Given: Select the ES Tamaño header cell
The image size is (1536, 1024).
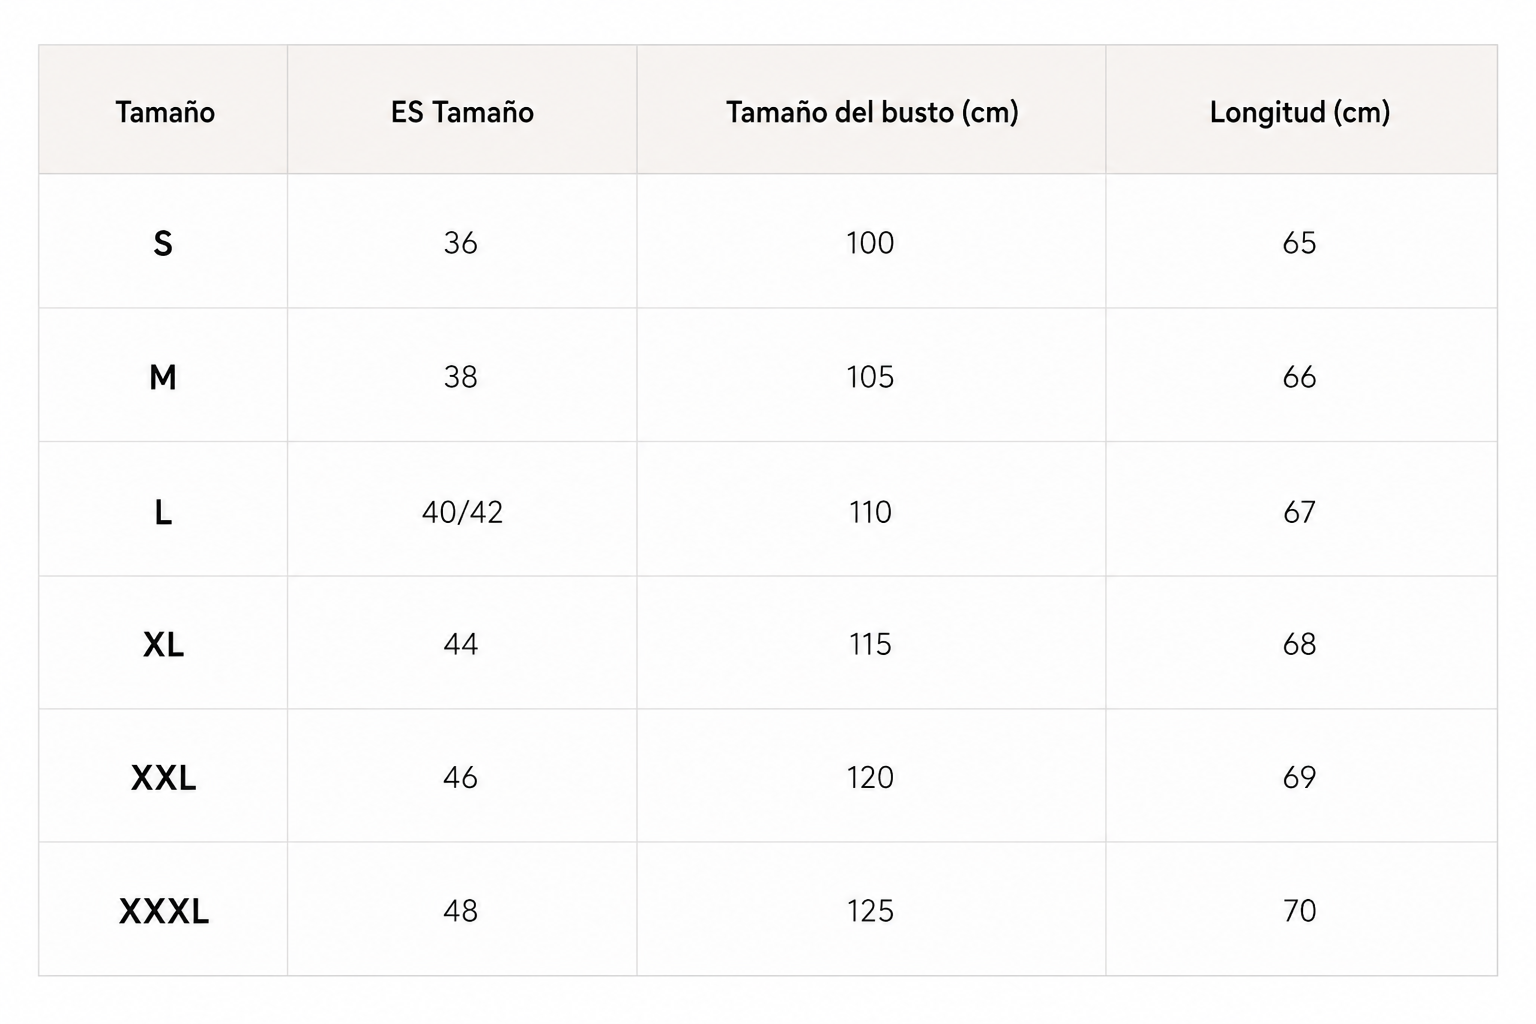Looking at the screenshot, I should point(462,111).
